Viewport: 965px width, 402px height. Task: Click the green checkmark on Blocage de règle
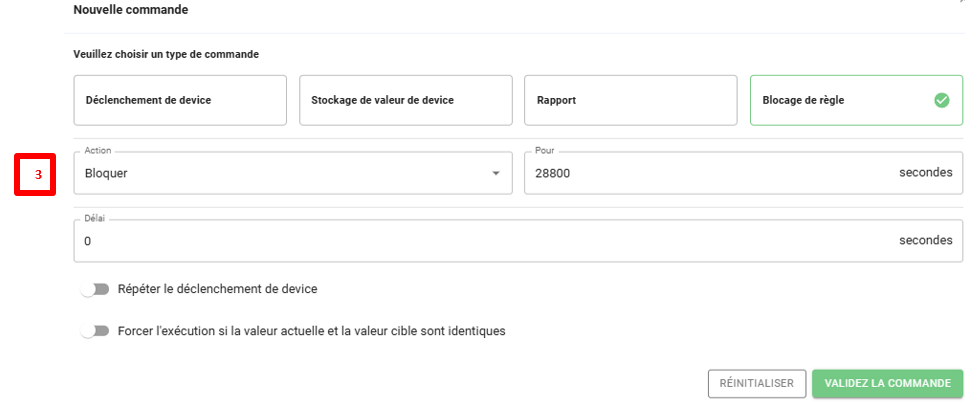tap(941, 100)
